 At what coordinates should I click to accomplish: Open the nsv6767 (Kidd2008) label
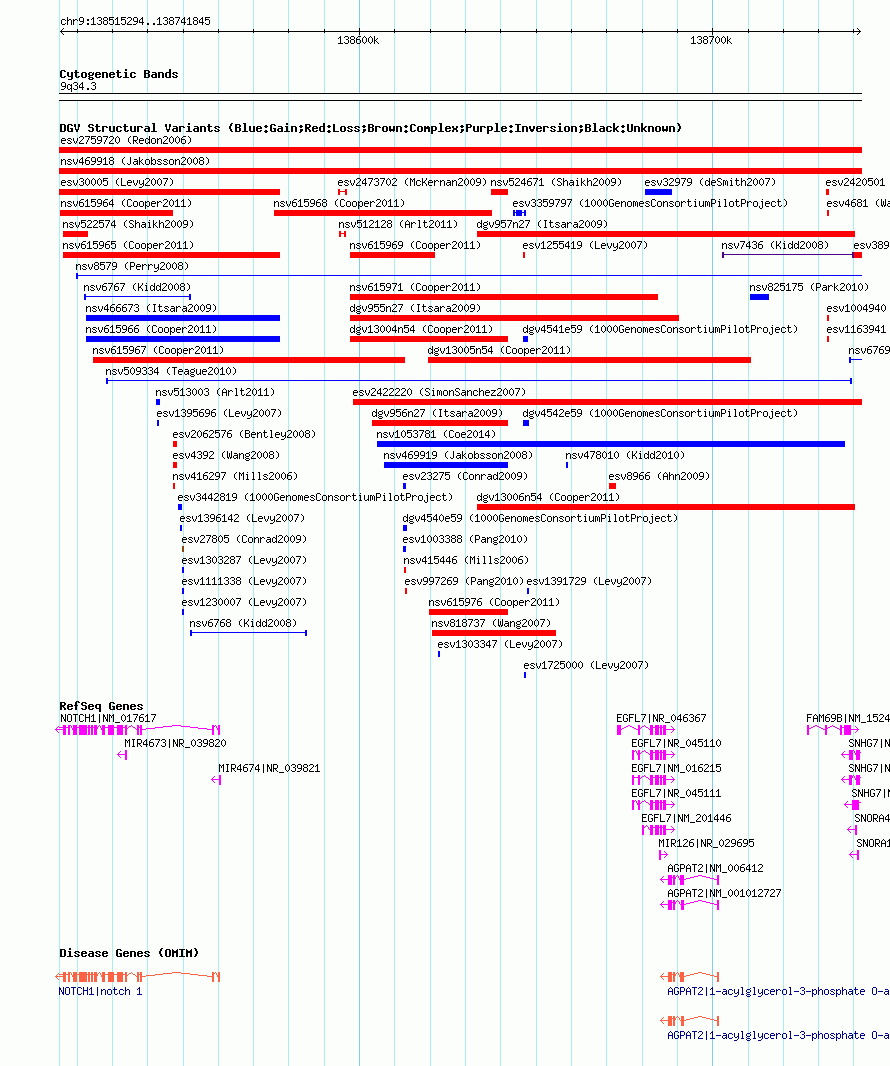tap(137, 288)
